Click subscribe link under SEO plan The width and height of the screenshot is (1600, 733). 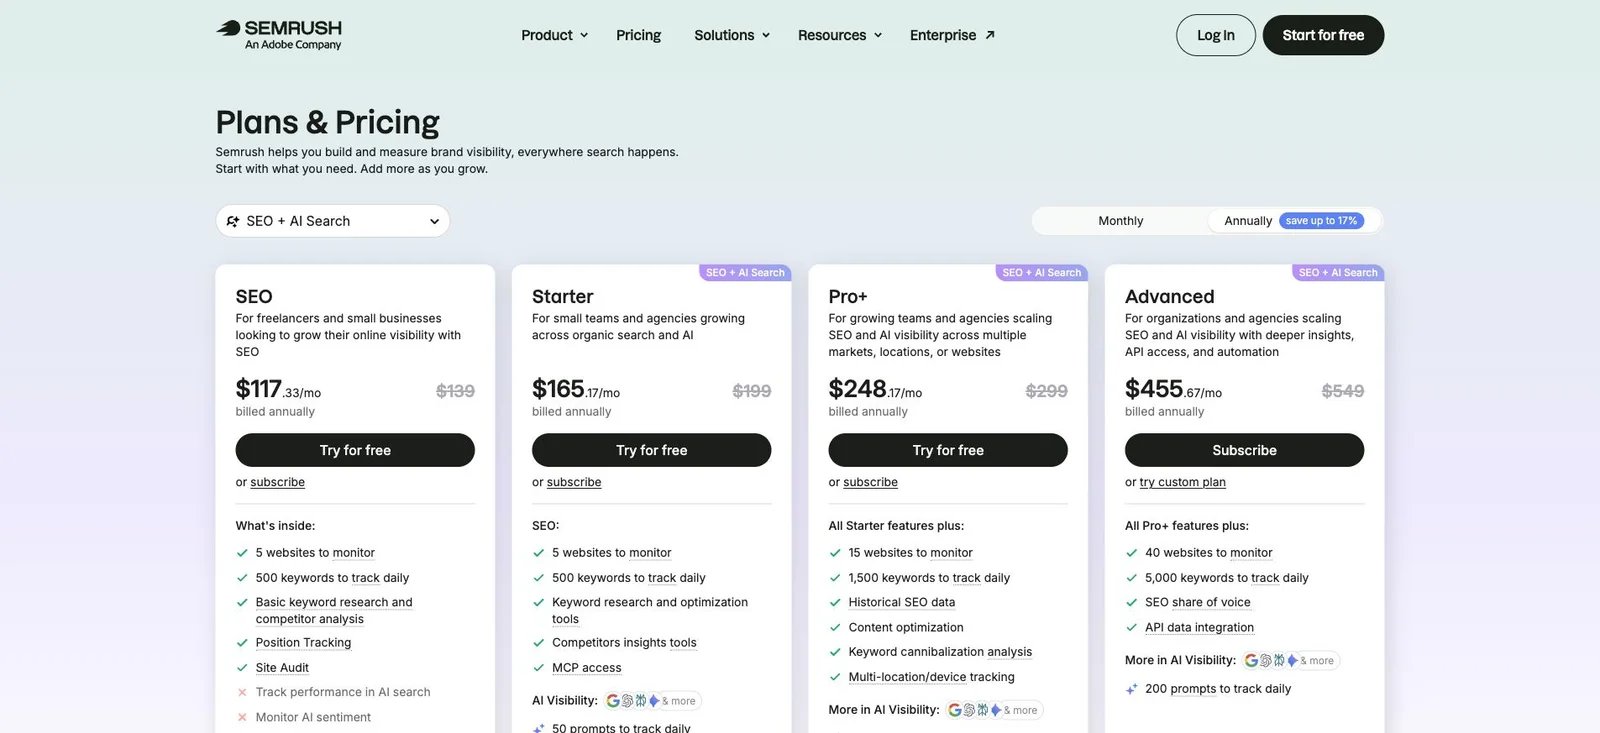[x=277, y=482]
